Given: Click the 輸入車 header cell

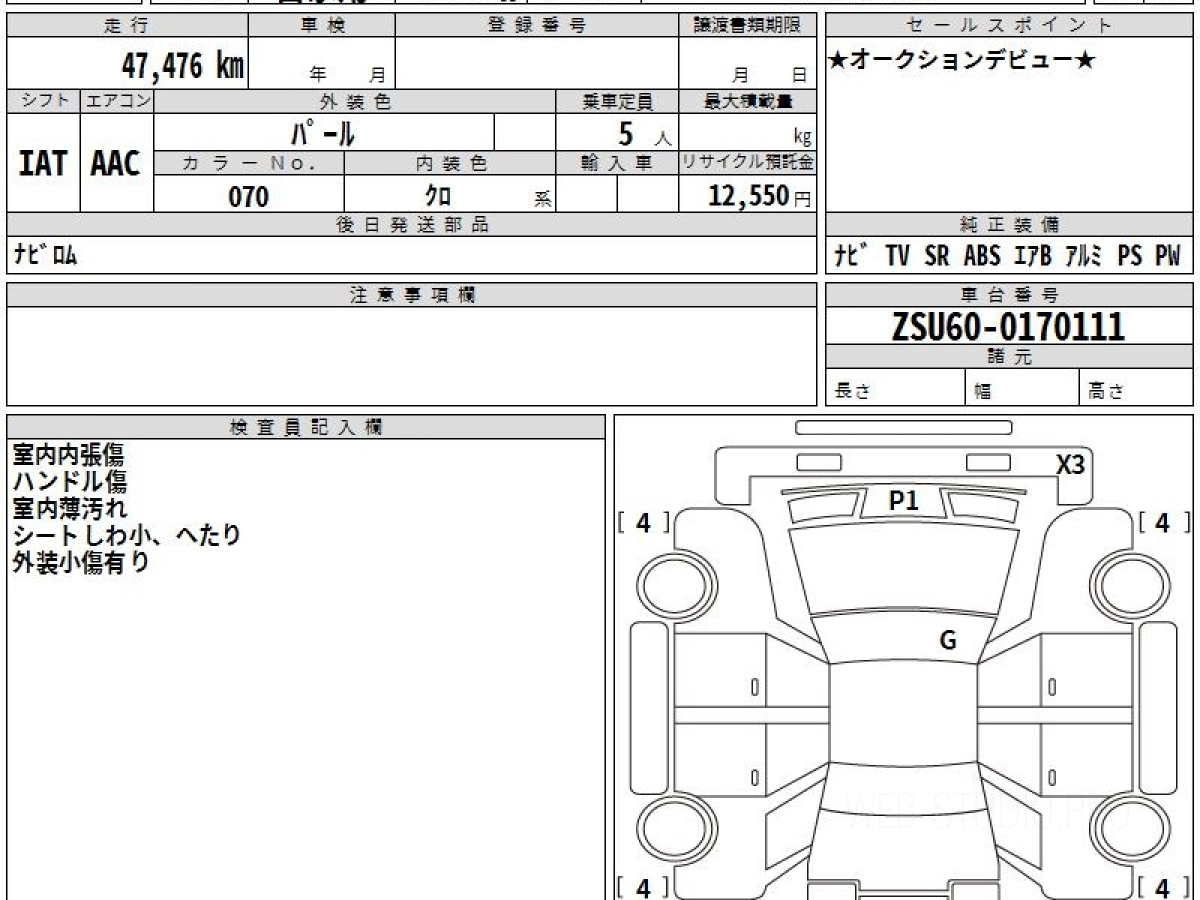Looking at the screenshot, I should (617, 164).
